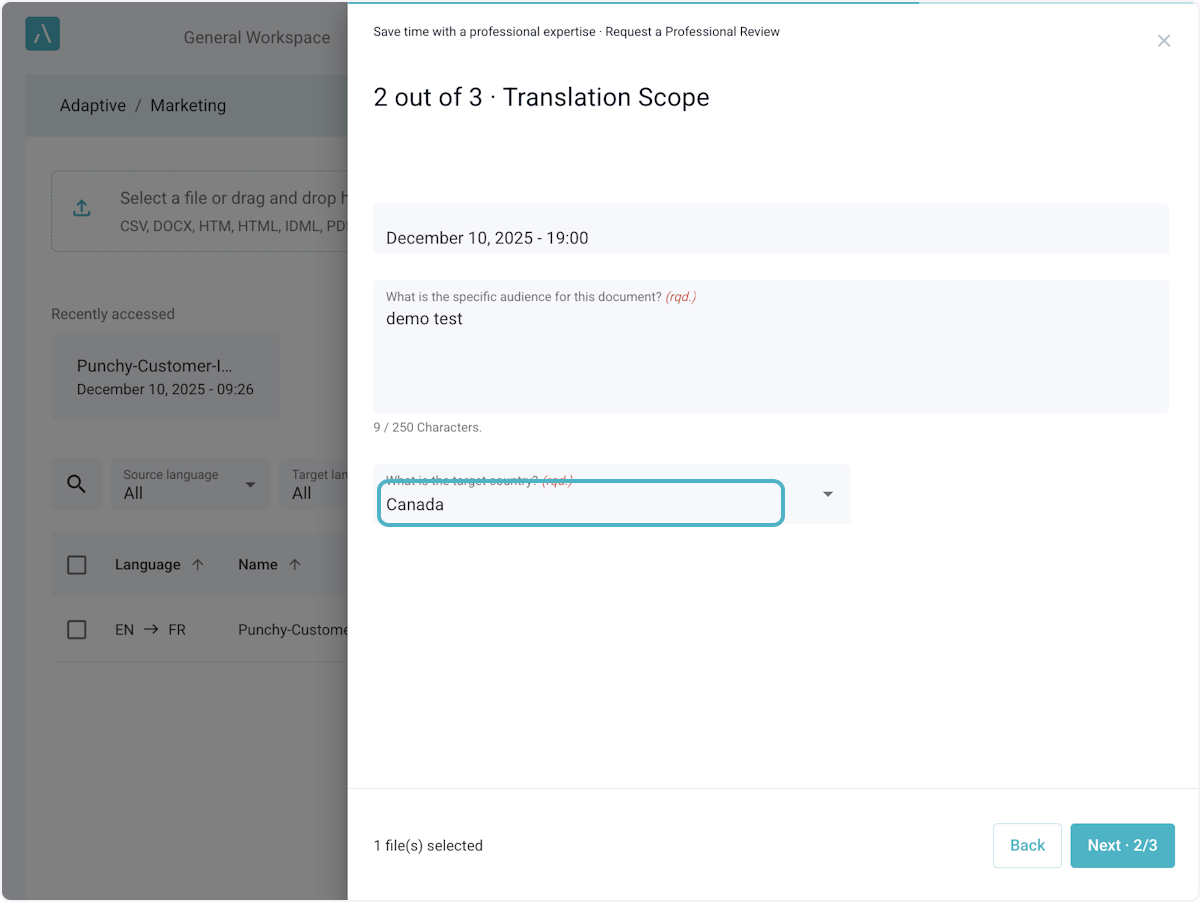Close the Professional Review panel with X
This screenshot has width=1200, height=902.
[x=1163, y=41]
